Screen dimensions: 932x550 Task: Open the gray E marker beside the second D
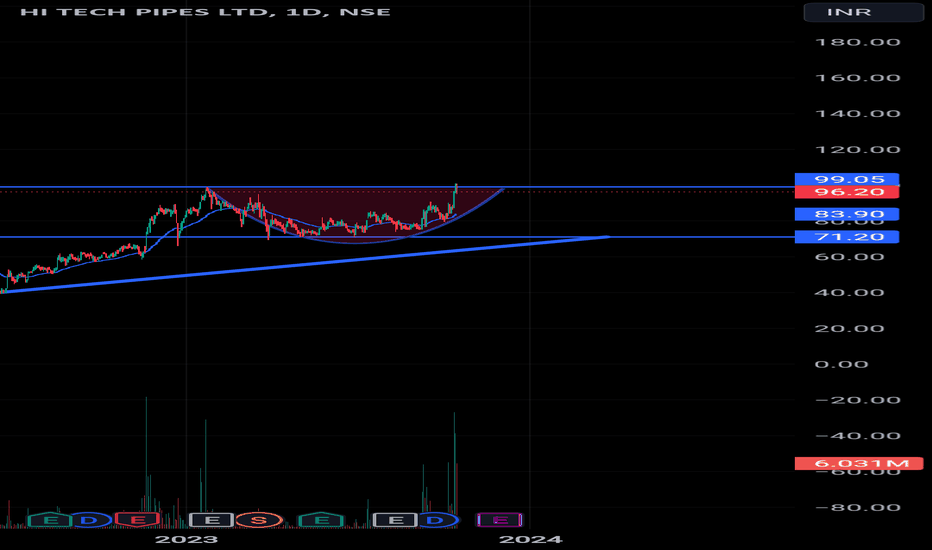click(395, 520)
